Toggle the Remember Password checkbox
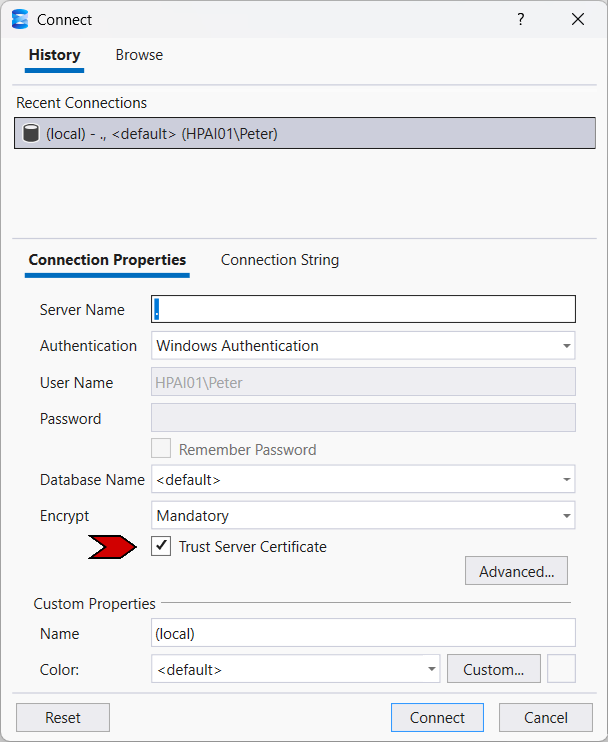Image resolution: width=608 pixels, height=742 pixels. (160, 449)
